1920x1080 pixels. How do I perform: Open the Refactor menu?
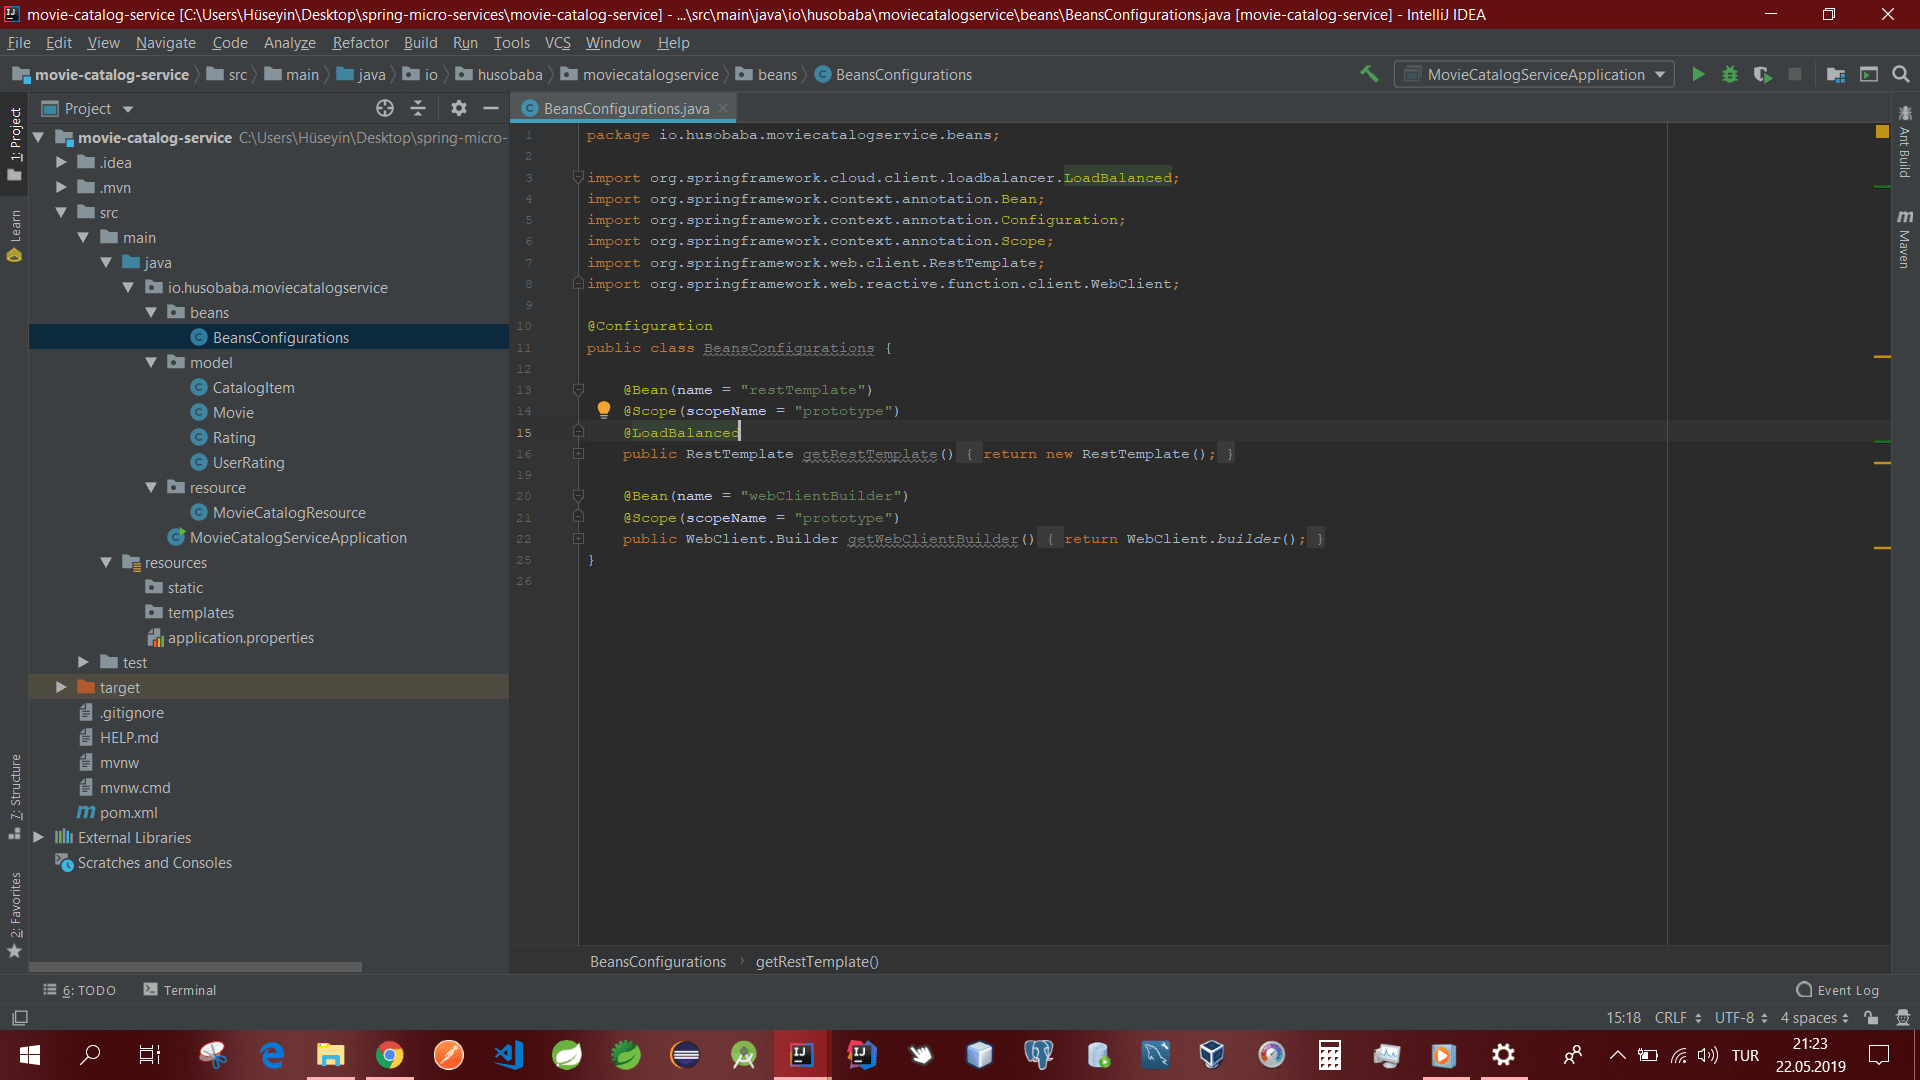pos(360,43)
